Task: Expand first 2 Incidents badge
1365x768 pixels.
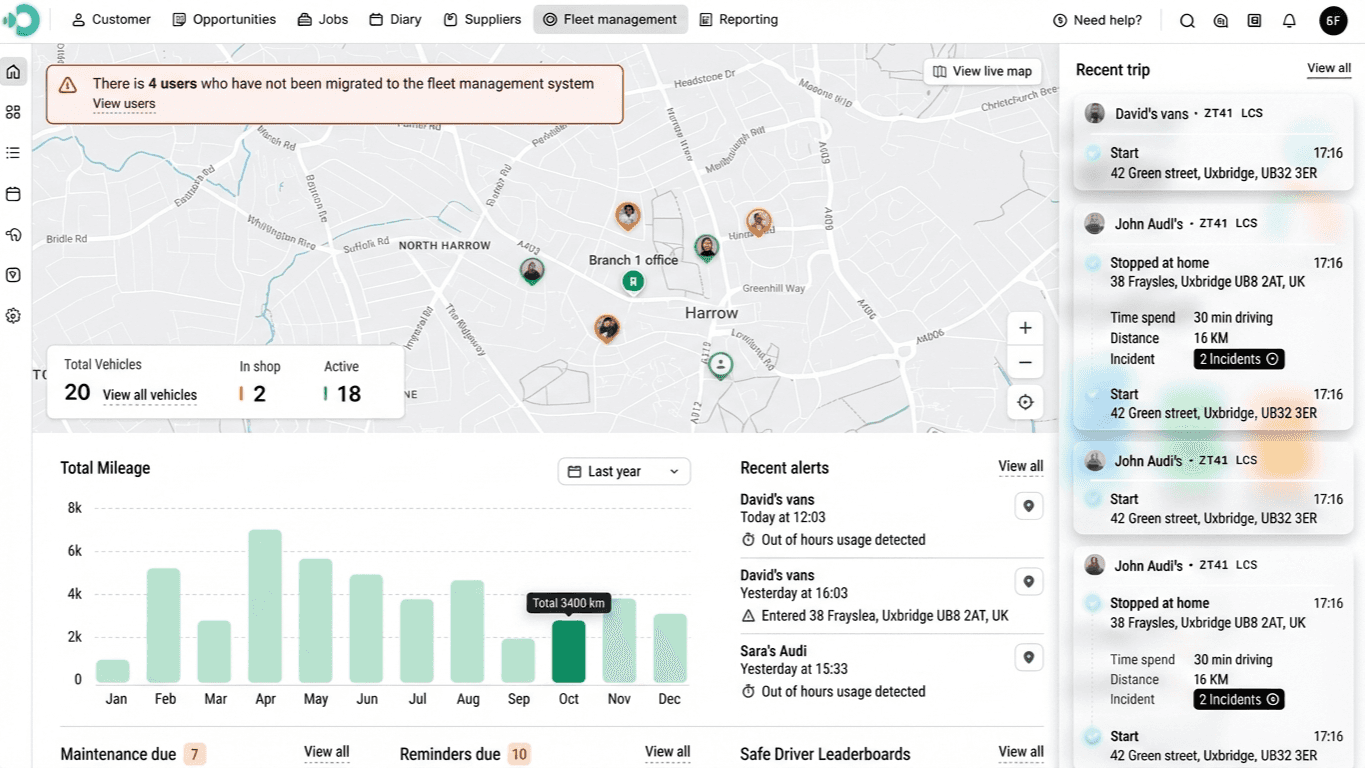Action: pyautogui.click(x=1239, y=359)
